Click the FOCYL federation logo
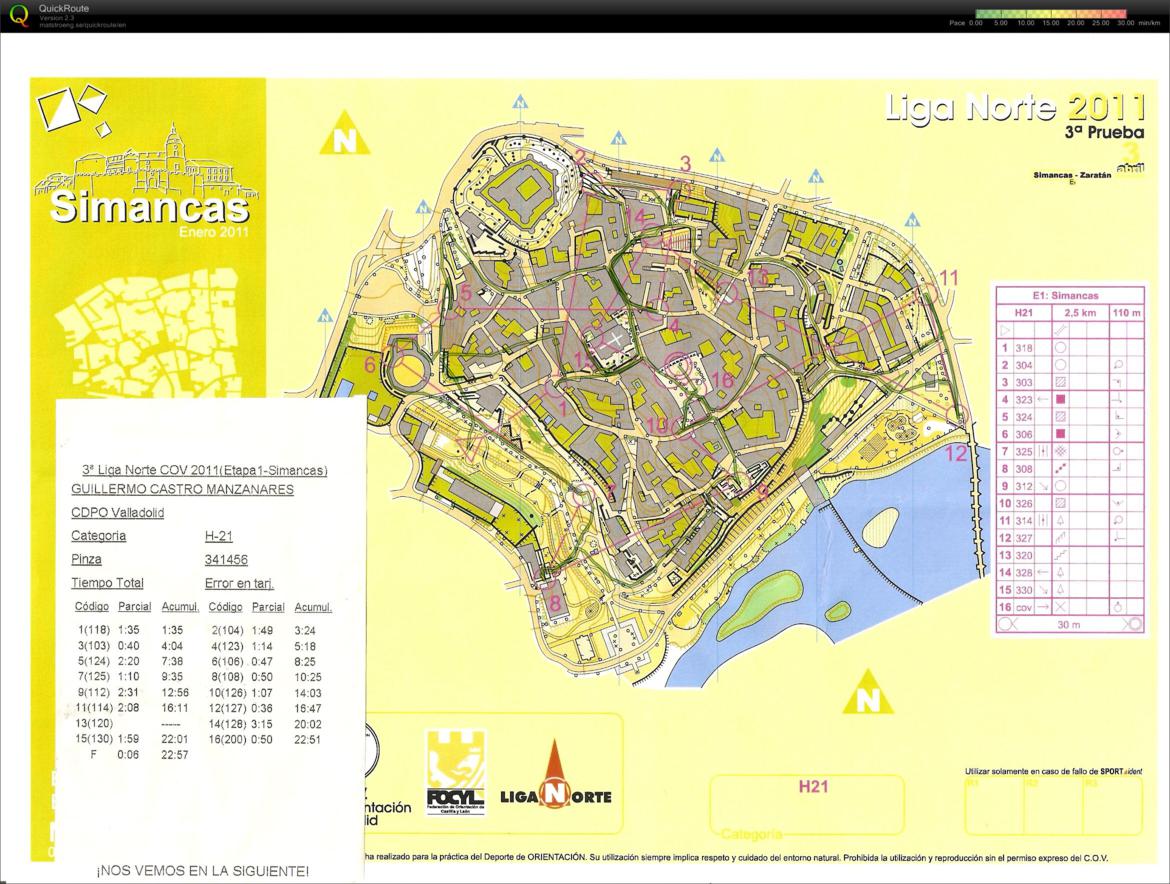 coord(455,772)
